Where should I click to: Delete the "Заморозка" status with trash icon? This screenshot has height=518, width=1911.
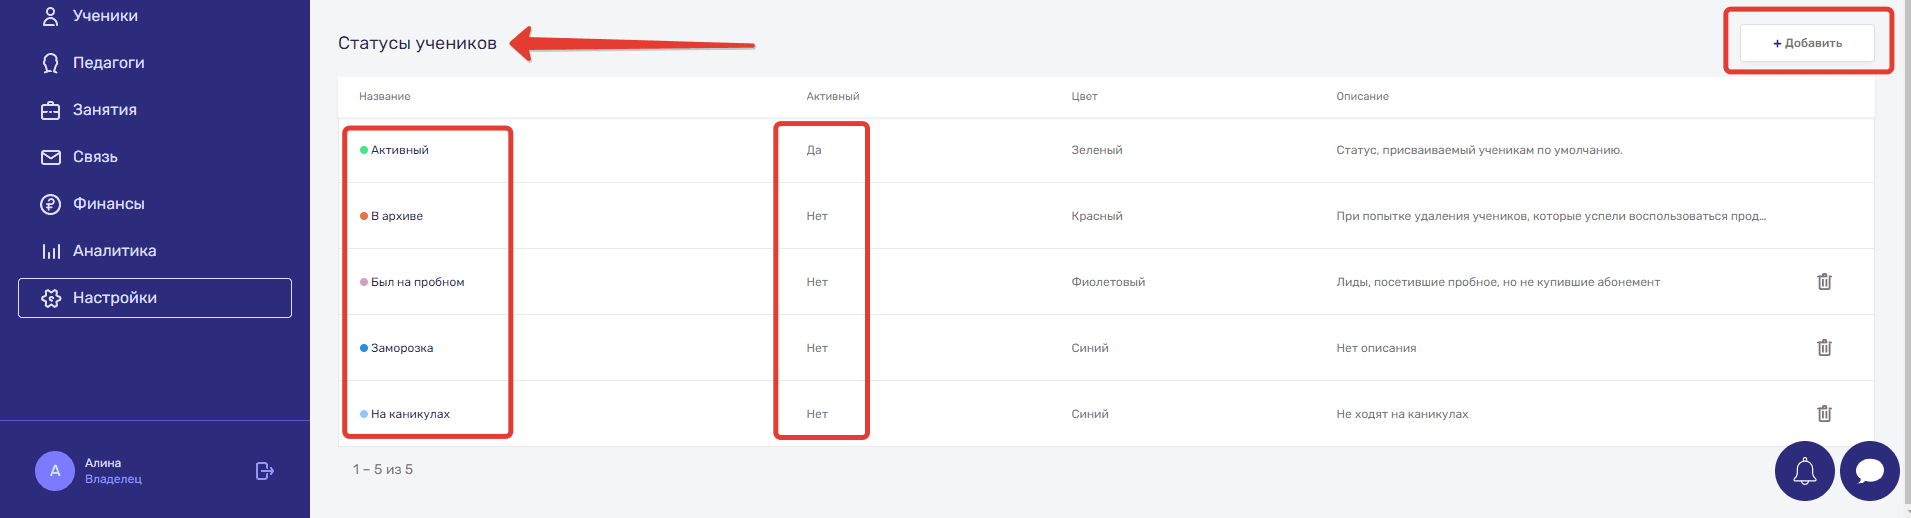pyautogui.click(x=1824, y=348)
